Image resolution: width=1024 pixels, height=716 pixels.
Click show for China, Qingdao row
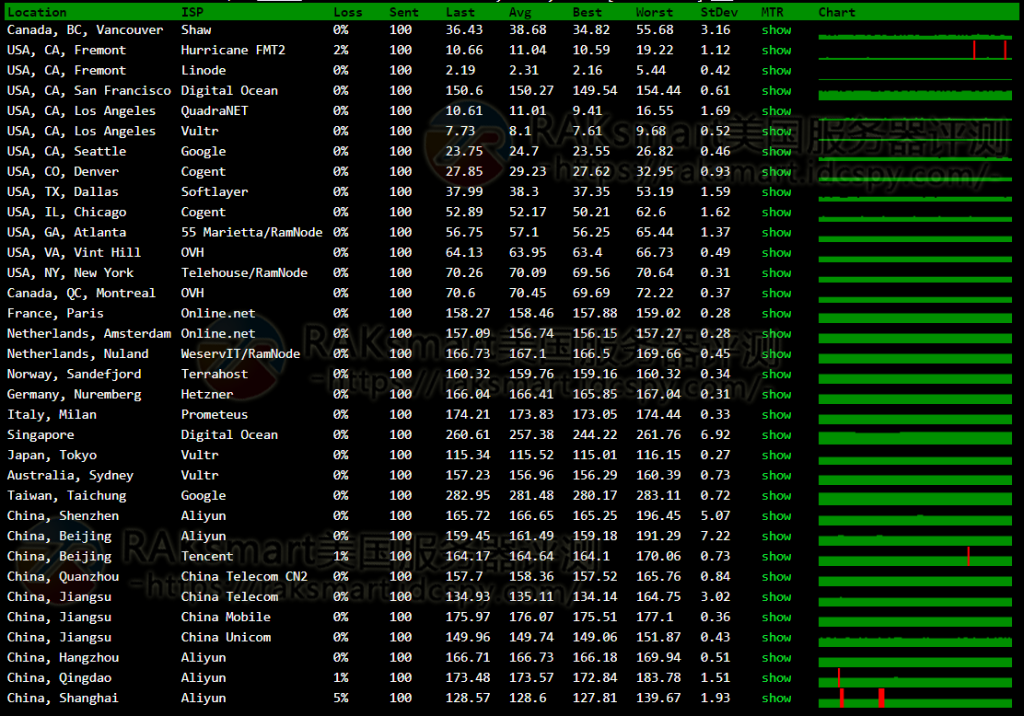tap(776, 678)
